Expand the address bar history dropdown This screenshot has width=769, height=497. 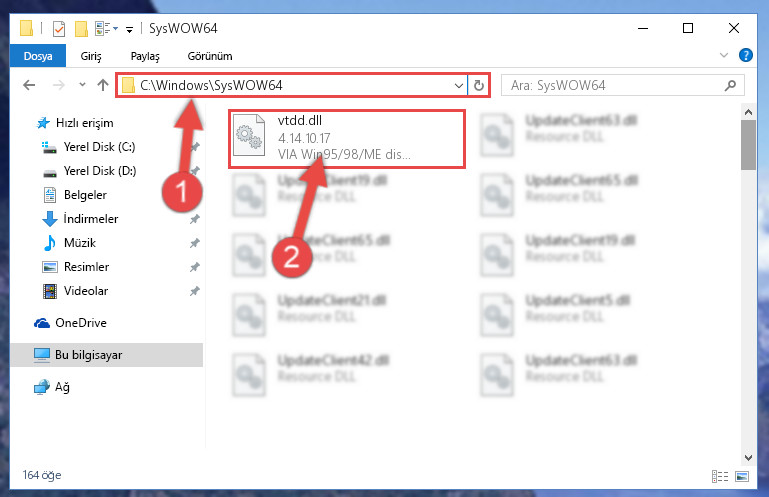[x=459, y=85]
